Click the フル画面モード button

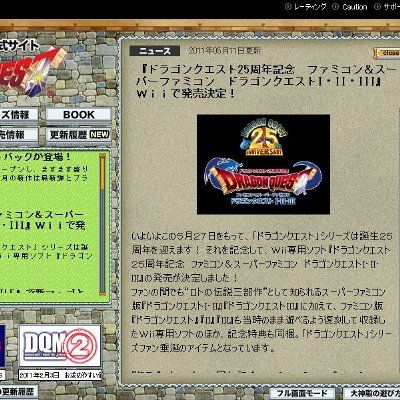(302, 393)
